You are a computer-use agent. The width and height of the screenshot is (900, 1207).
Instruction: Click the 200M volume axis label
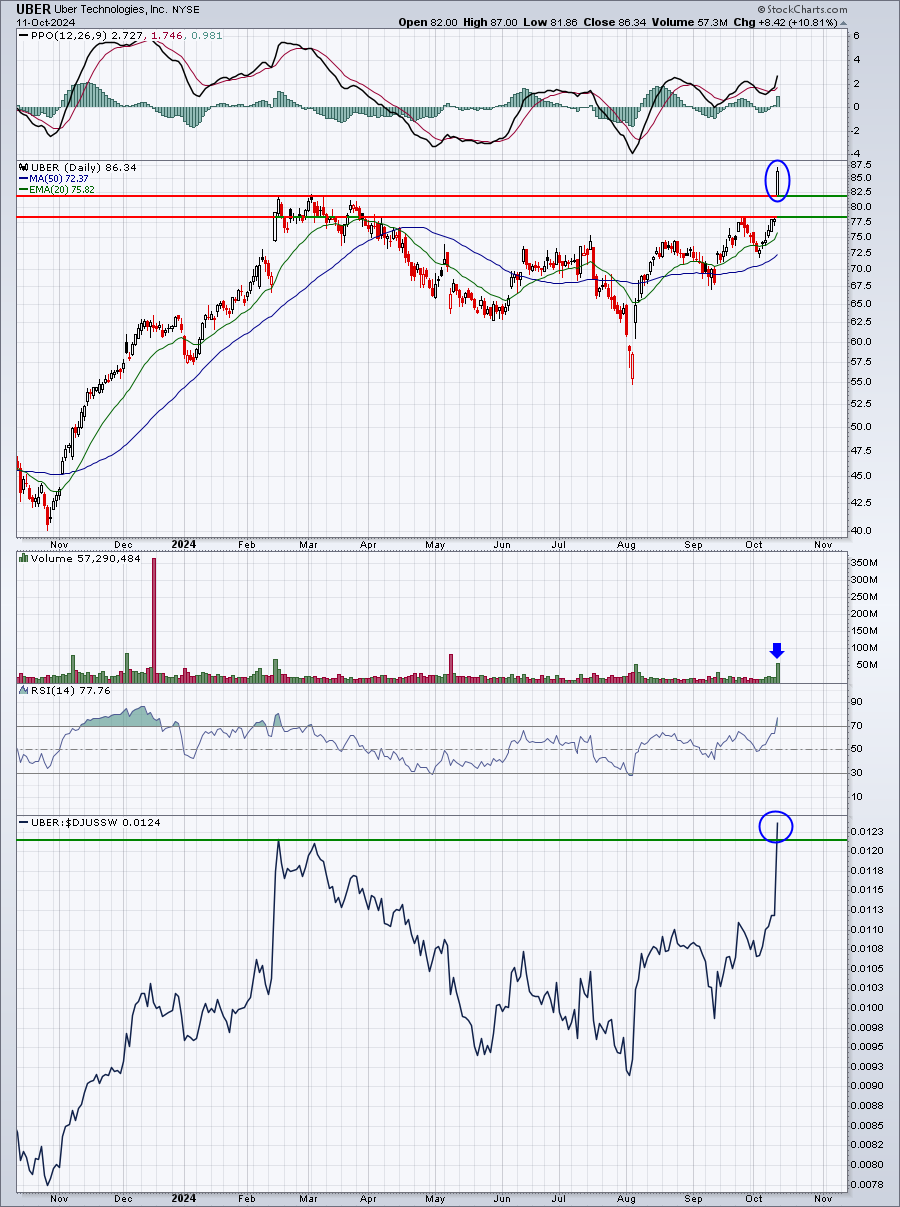point(863,614)
